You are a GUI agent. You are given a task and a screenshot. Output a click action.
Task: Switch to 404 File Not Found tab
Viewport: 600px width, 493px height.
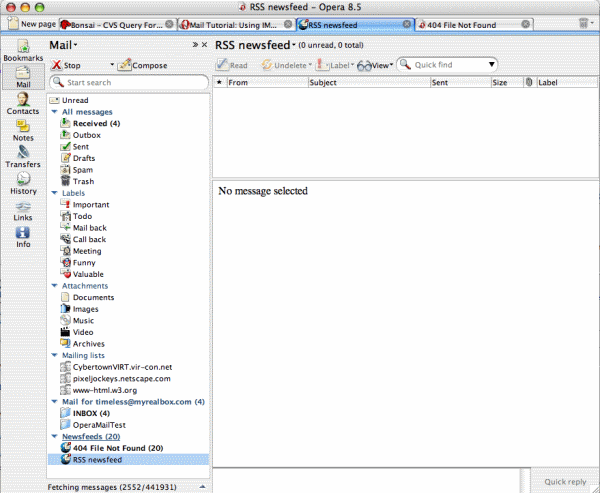474,25
